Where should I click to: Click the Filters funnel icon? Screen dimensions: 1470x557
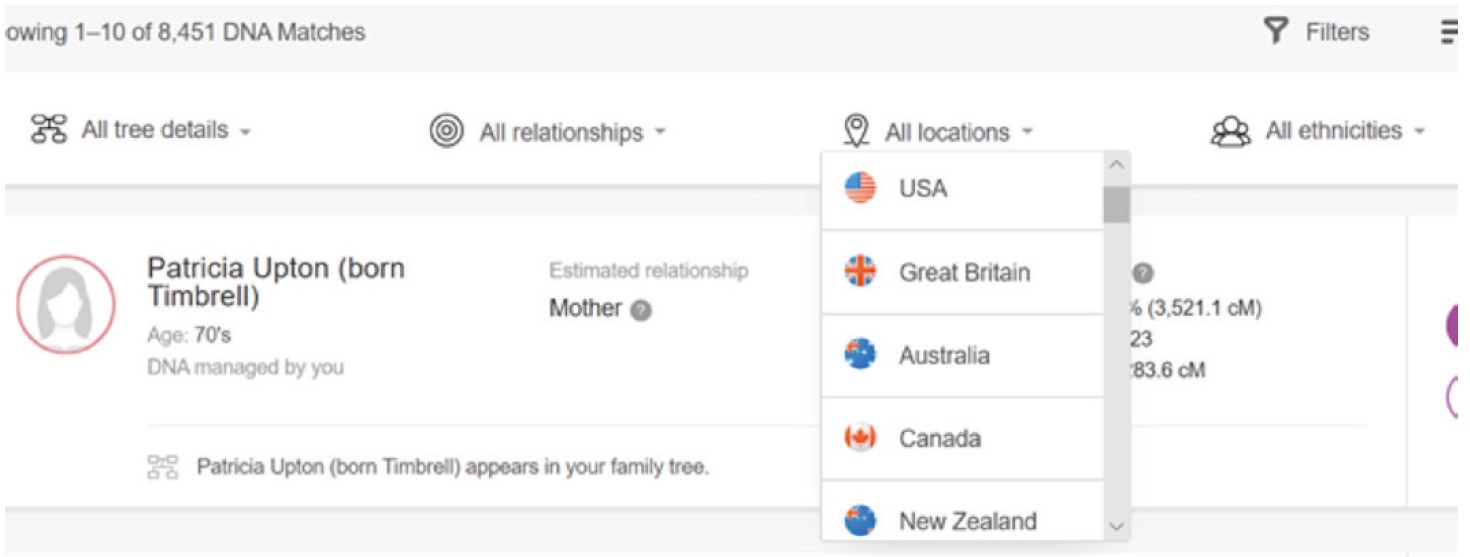(1276, 32)
